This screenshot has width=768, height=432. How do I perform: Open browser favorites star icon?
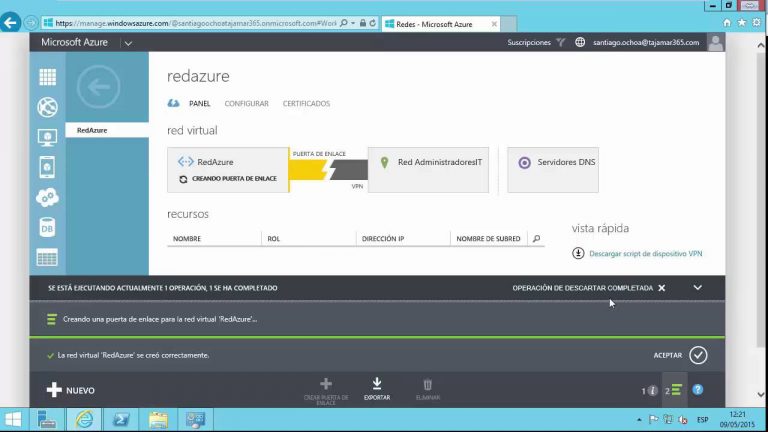pos(742,23)
